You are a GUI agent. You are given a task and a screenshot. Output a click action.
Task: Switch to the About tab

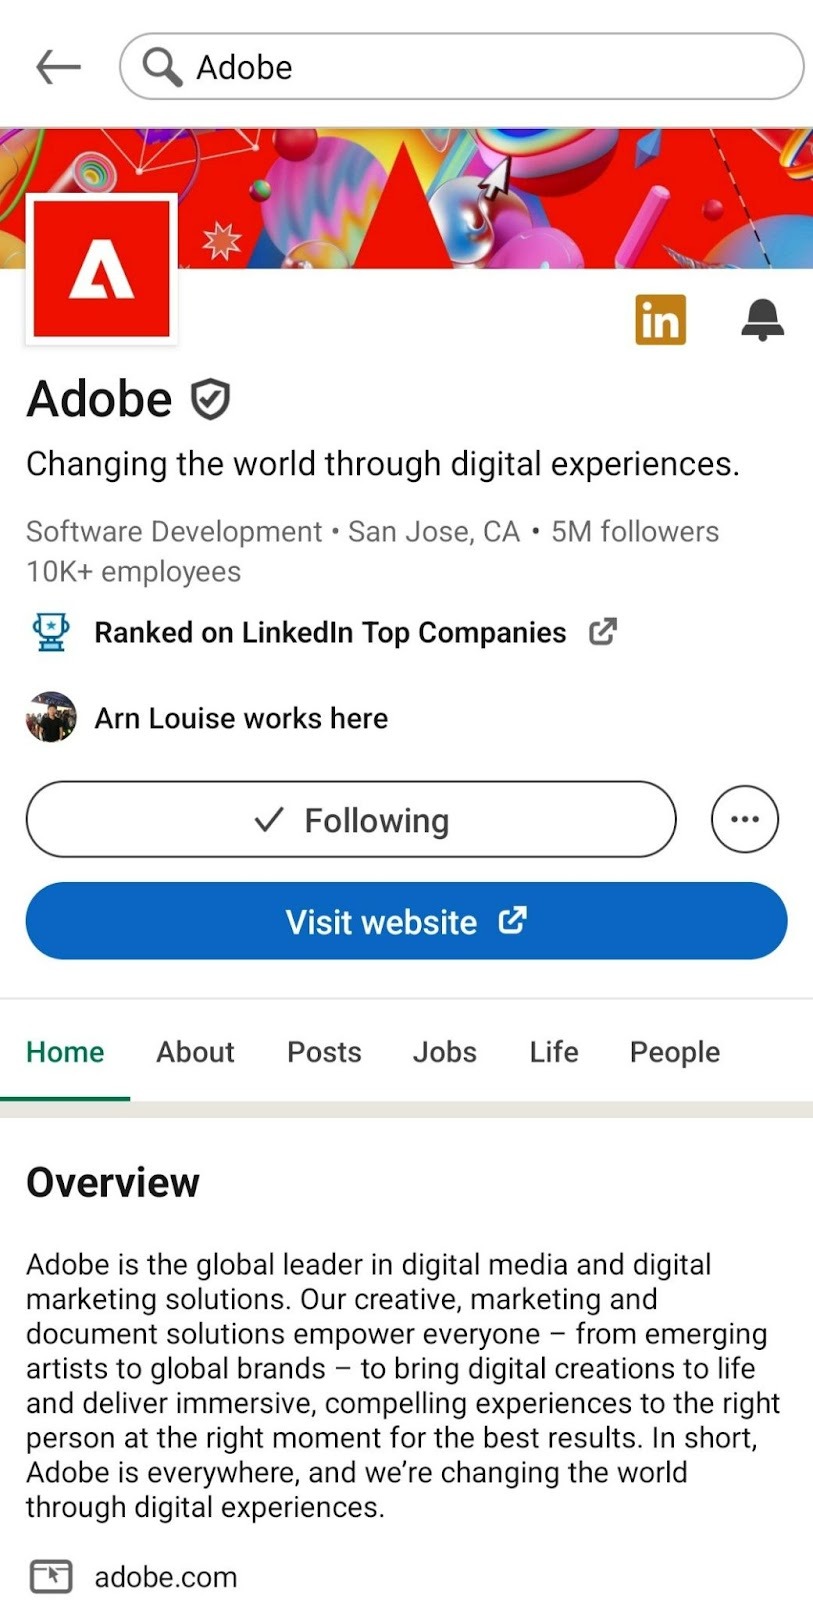click(x=195, y=1052)
